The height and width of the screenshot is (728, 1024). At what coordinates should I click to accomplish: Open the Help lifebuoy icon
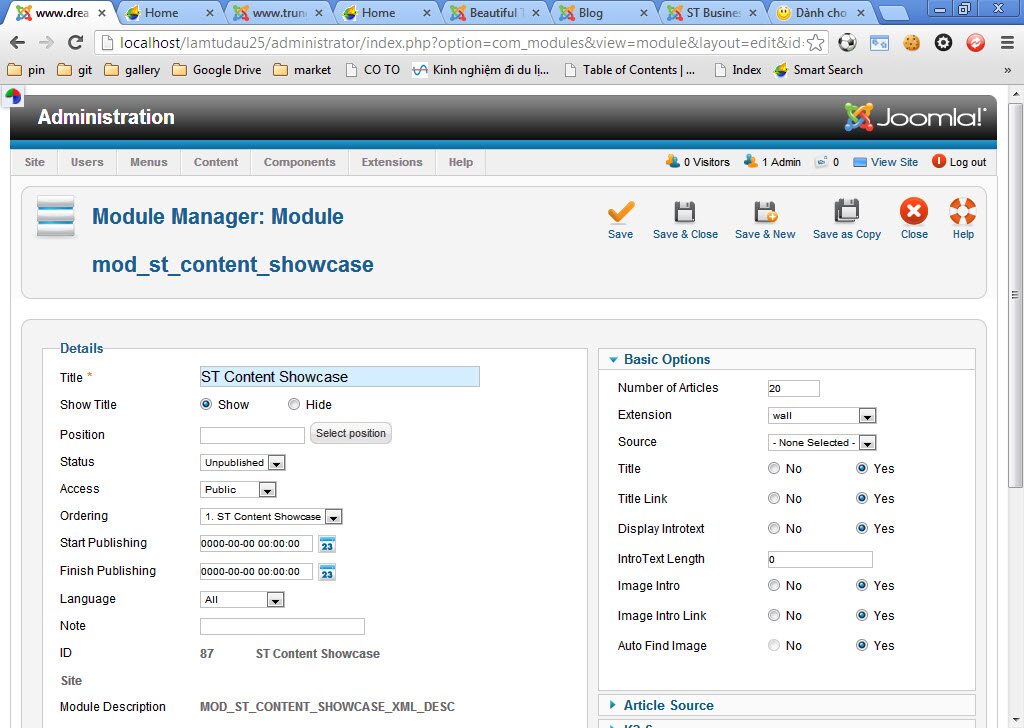tap(962, 213)
